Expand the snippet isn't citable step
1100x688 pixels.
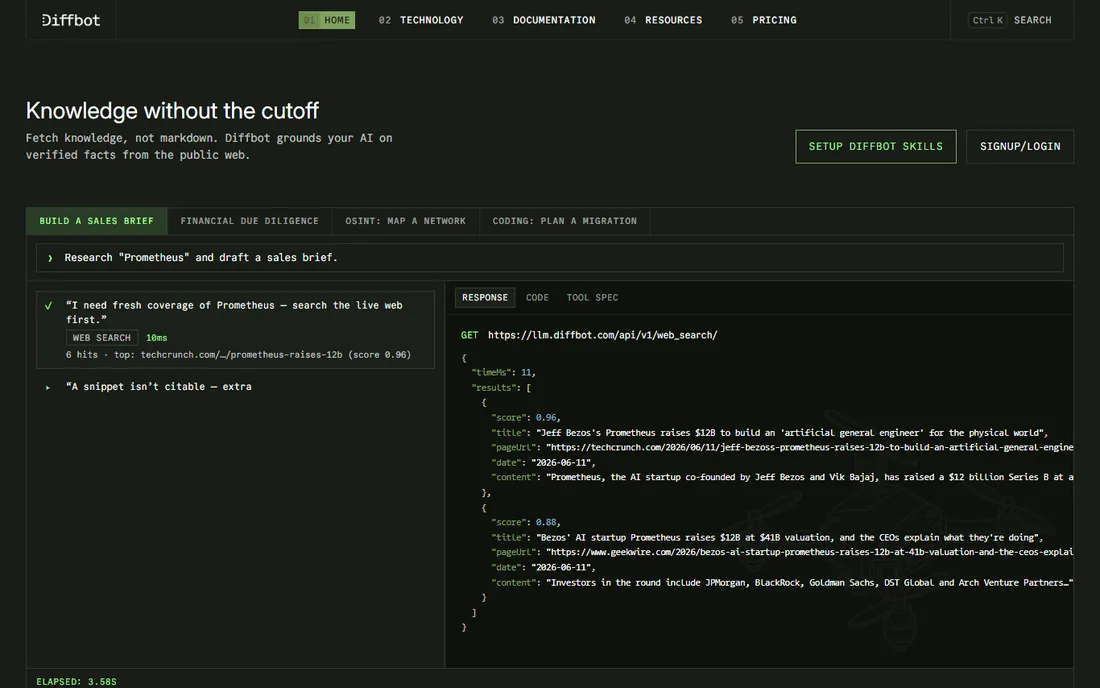(48, 387)
